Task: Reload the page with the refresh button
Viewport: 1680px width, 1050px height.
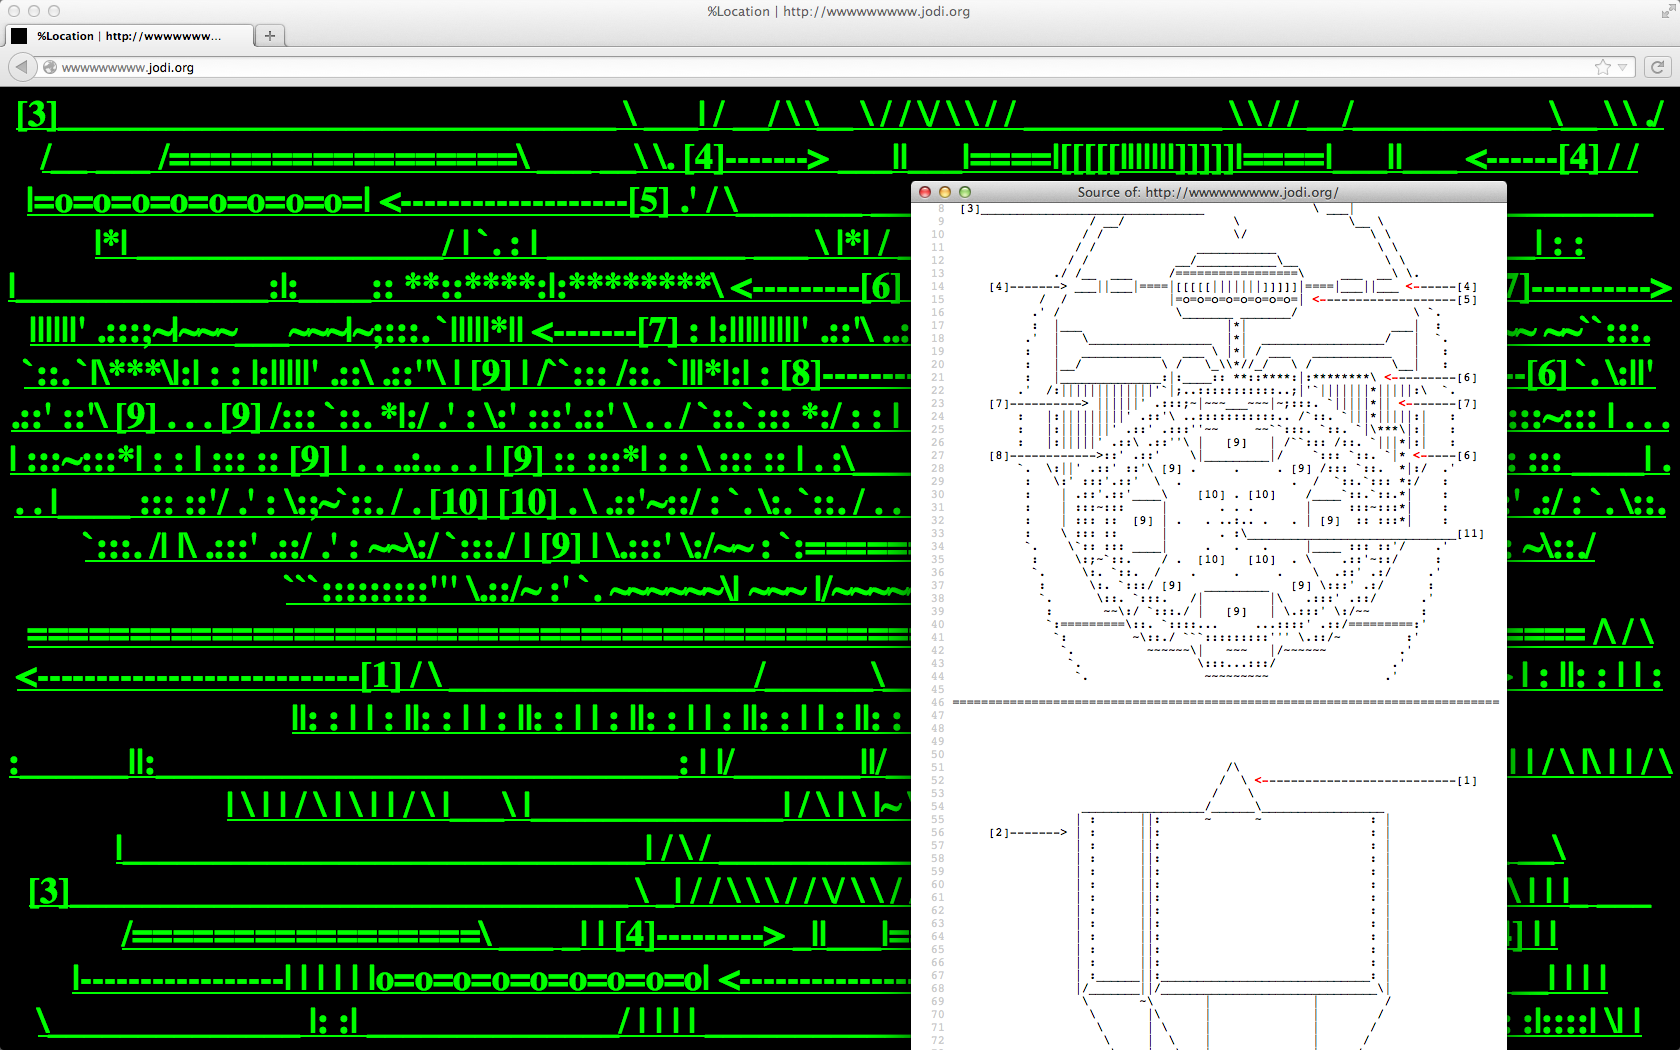Action: [1657, 67]
